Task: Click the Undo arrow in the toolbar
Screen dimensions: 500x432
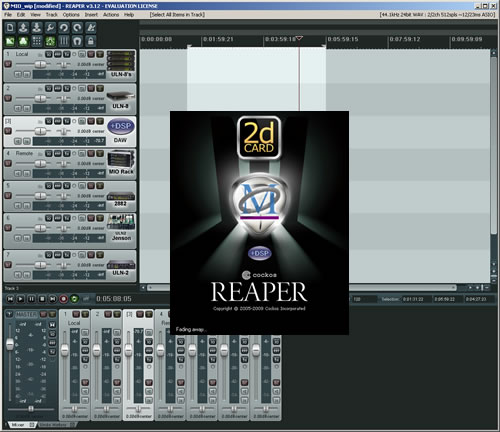Action: tap(64, 28)
